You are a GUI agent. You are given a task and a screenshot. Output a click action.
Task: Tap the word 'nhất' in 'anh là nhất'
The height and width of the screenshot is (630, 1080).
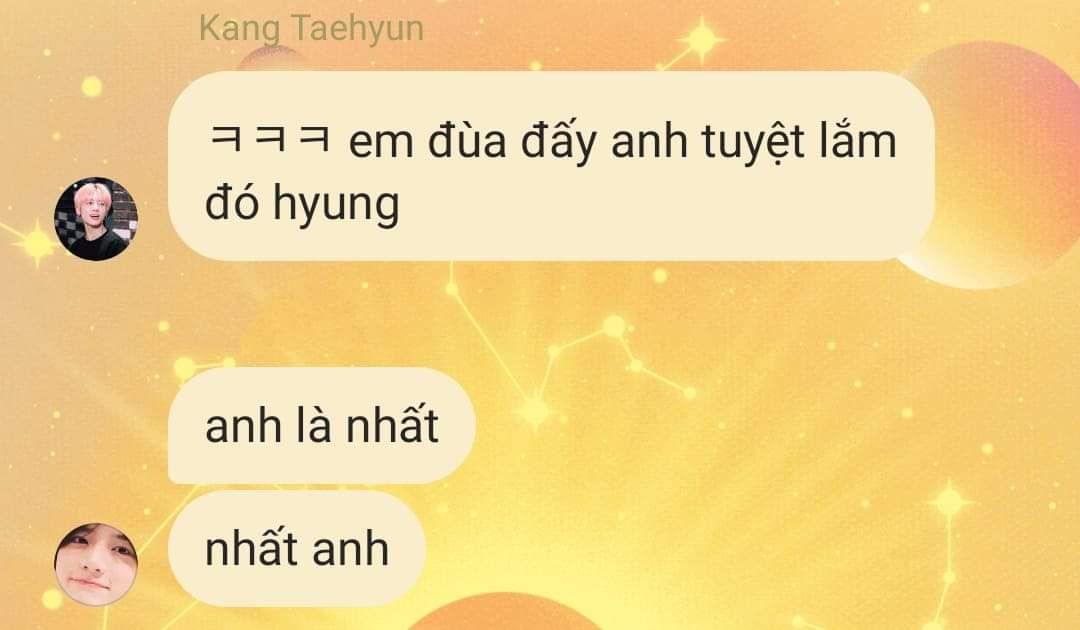392,425
